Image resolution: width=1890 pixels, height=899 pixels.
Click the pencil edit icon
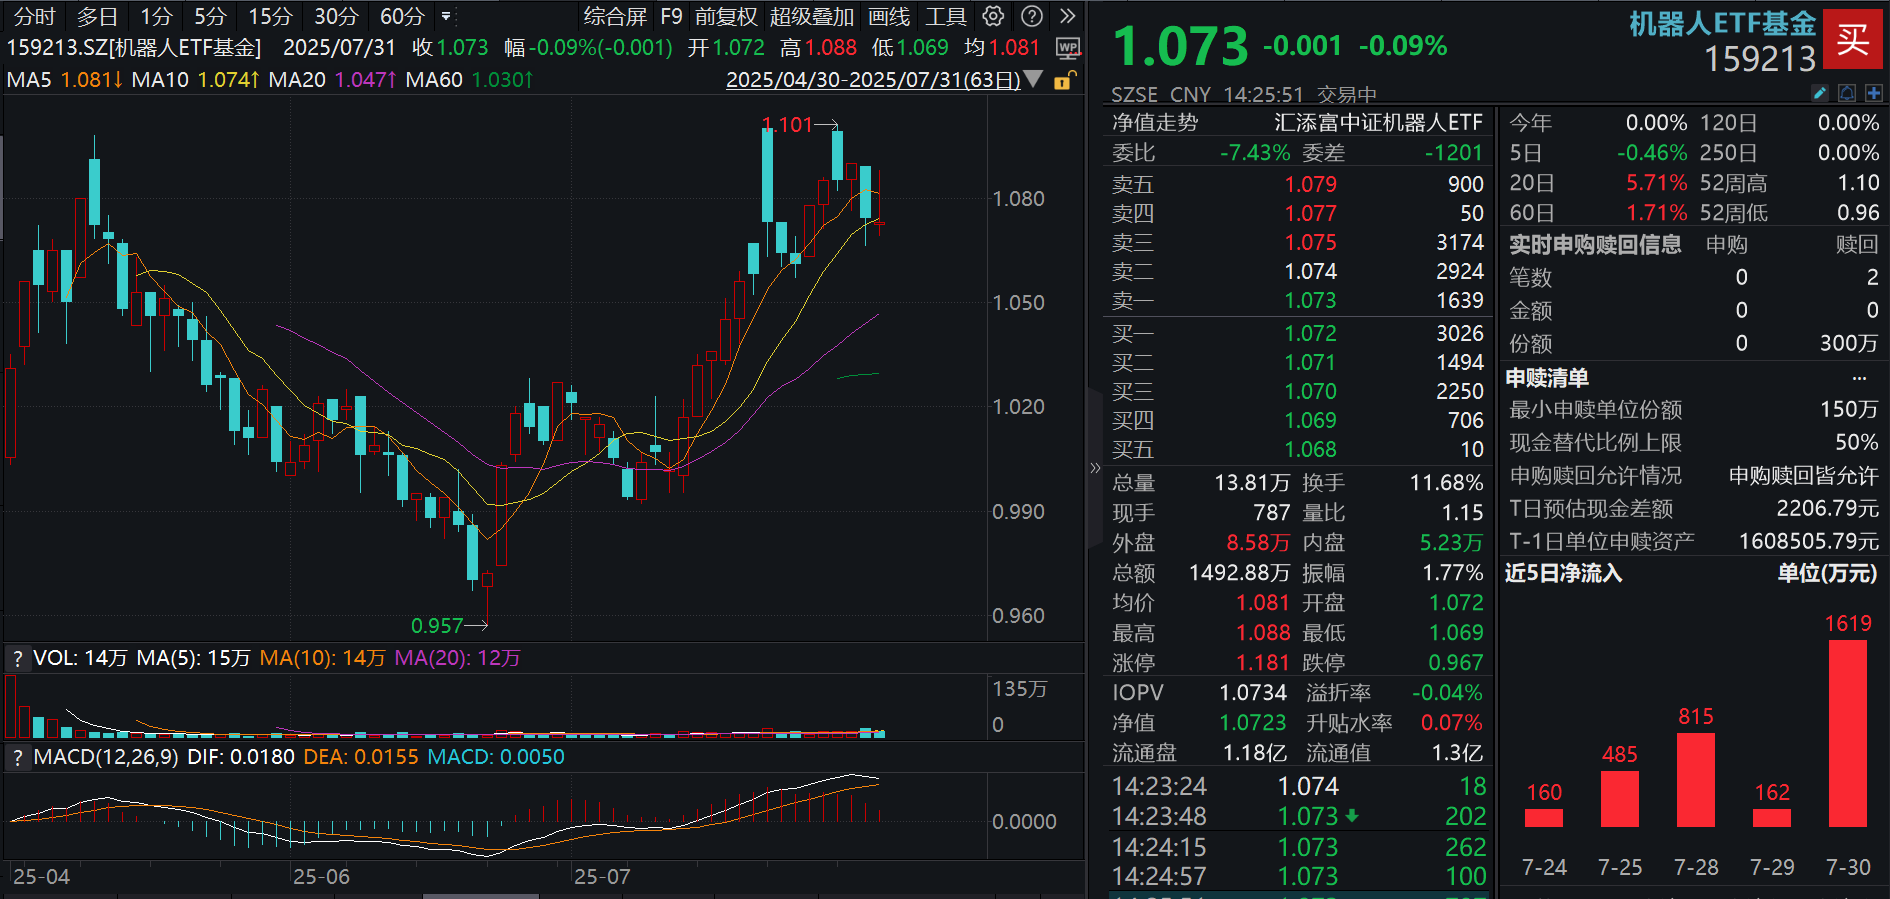click(x=1820, y=93)
